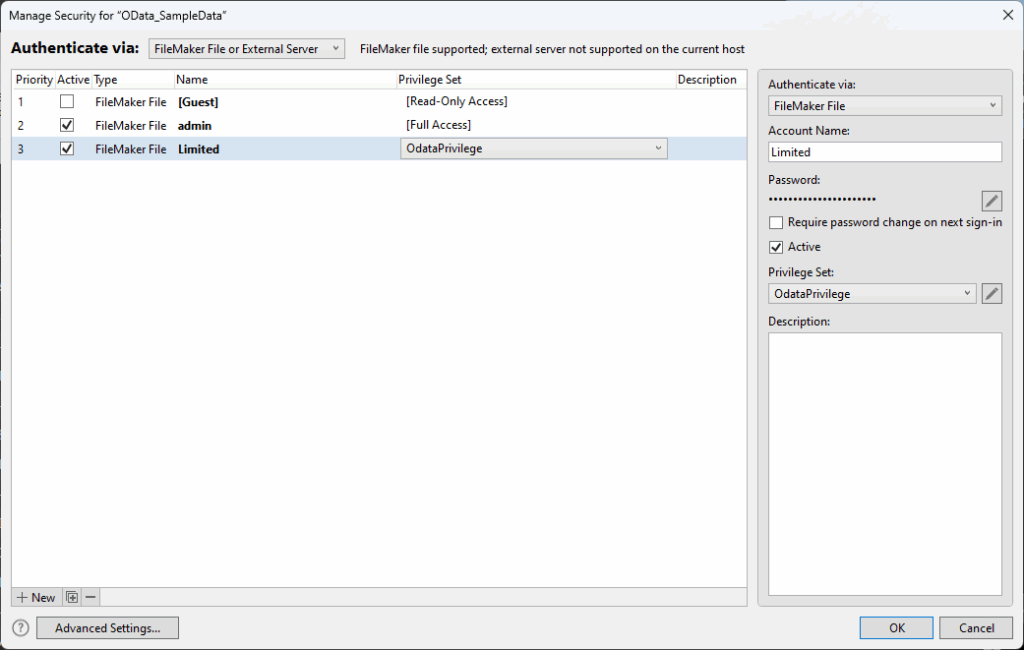1024x650 pixels.
Task: Click into the Account Name field
Action: (x=884, y=152)
